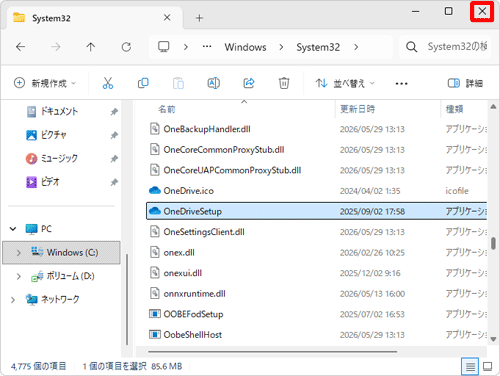Click System32 in the address breadcrumb
Viewport: 500px width, 376px height.
318,47
